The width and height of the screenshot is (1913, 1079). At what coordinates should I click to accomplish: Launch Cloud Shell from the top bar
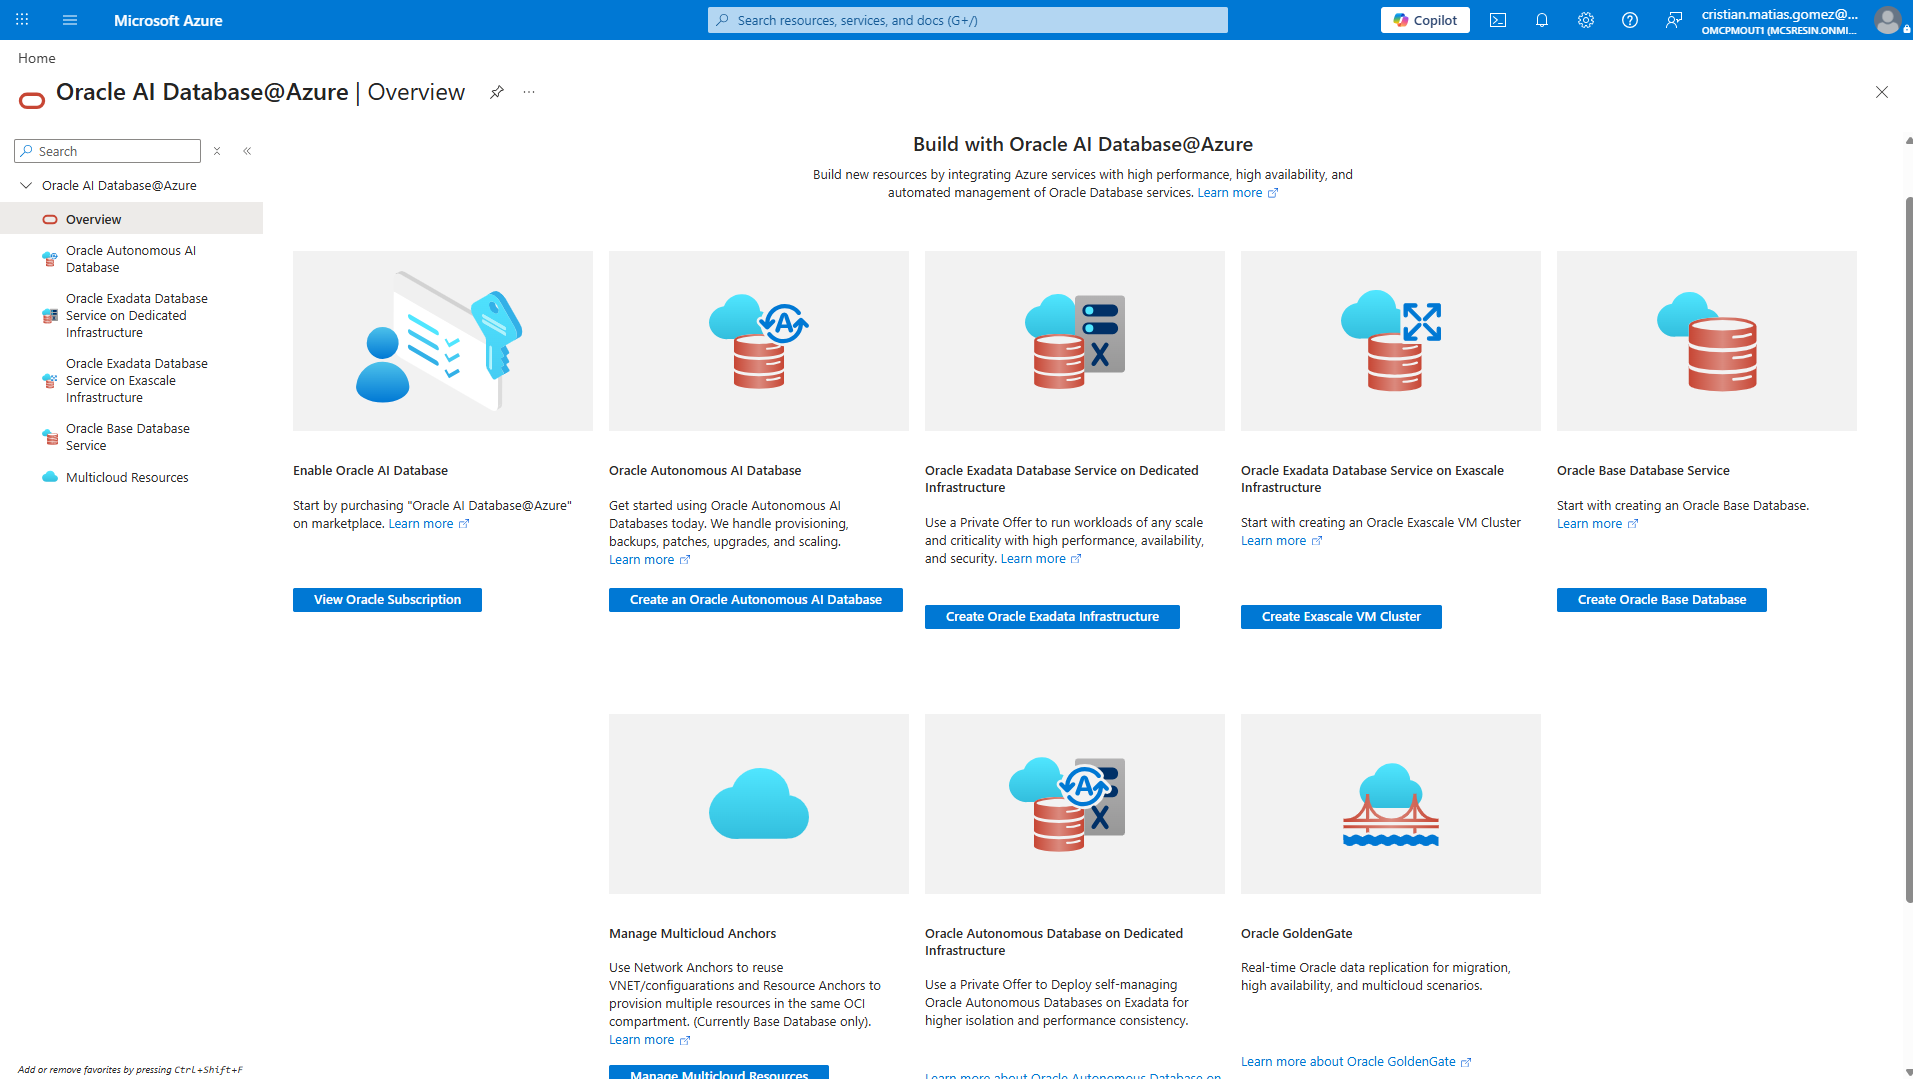(1498, 20)
